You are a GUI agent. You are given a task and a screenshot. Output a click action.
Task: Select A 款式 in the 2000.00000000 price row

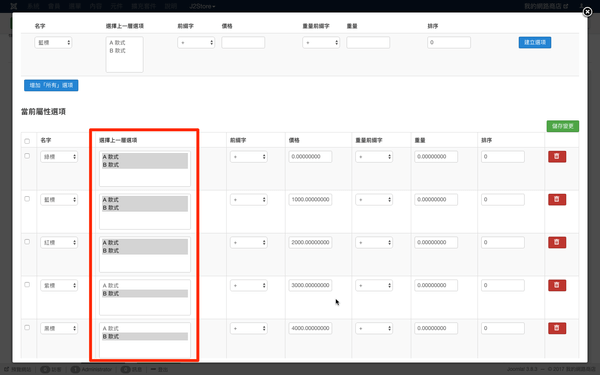pos(145,243)
